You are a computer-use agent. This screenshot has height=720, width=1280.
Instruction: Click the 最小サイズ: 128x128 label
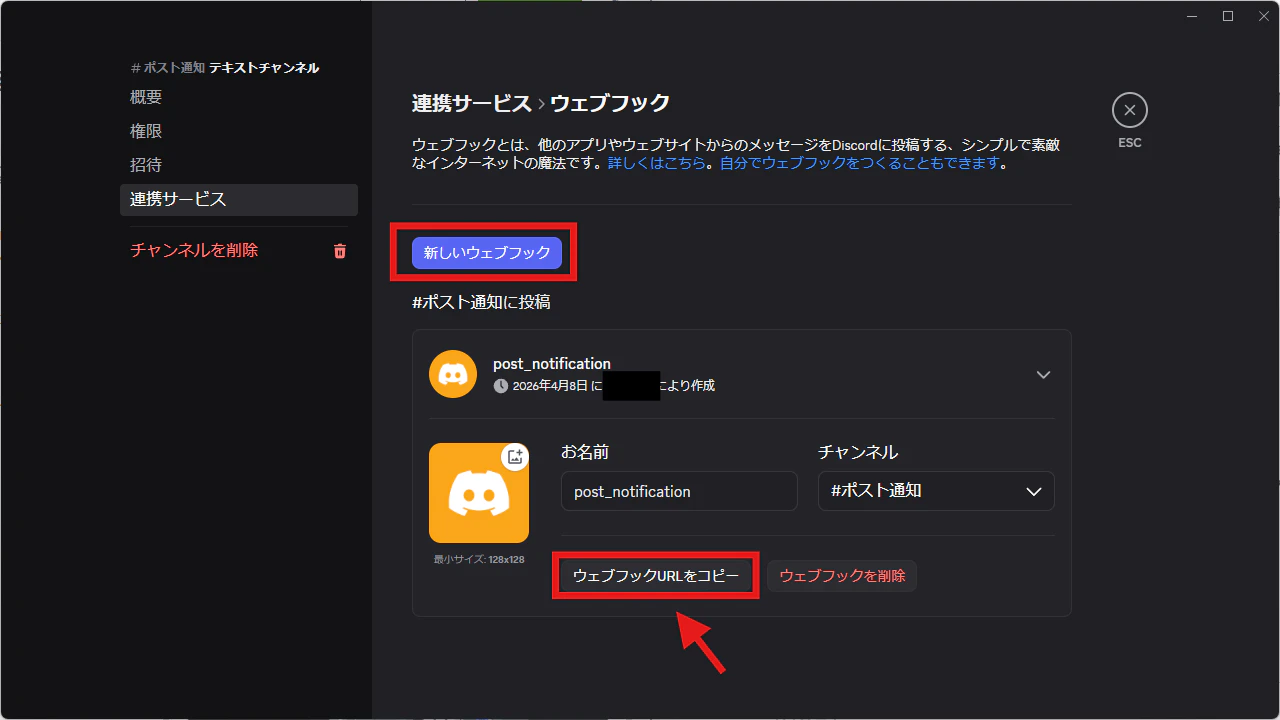coord(479,559)
